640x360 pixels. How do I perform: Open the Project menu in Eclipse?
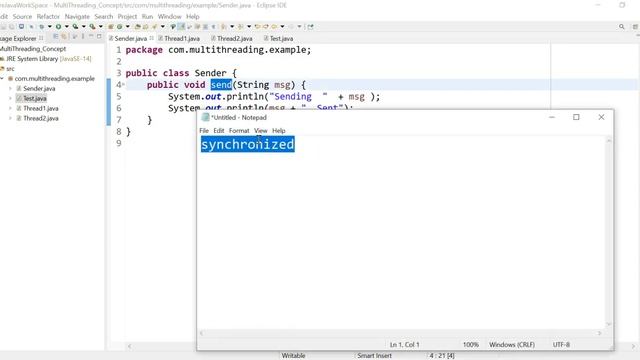127,16
